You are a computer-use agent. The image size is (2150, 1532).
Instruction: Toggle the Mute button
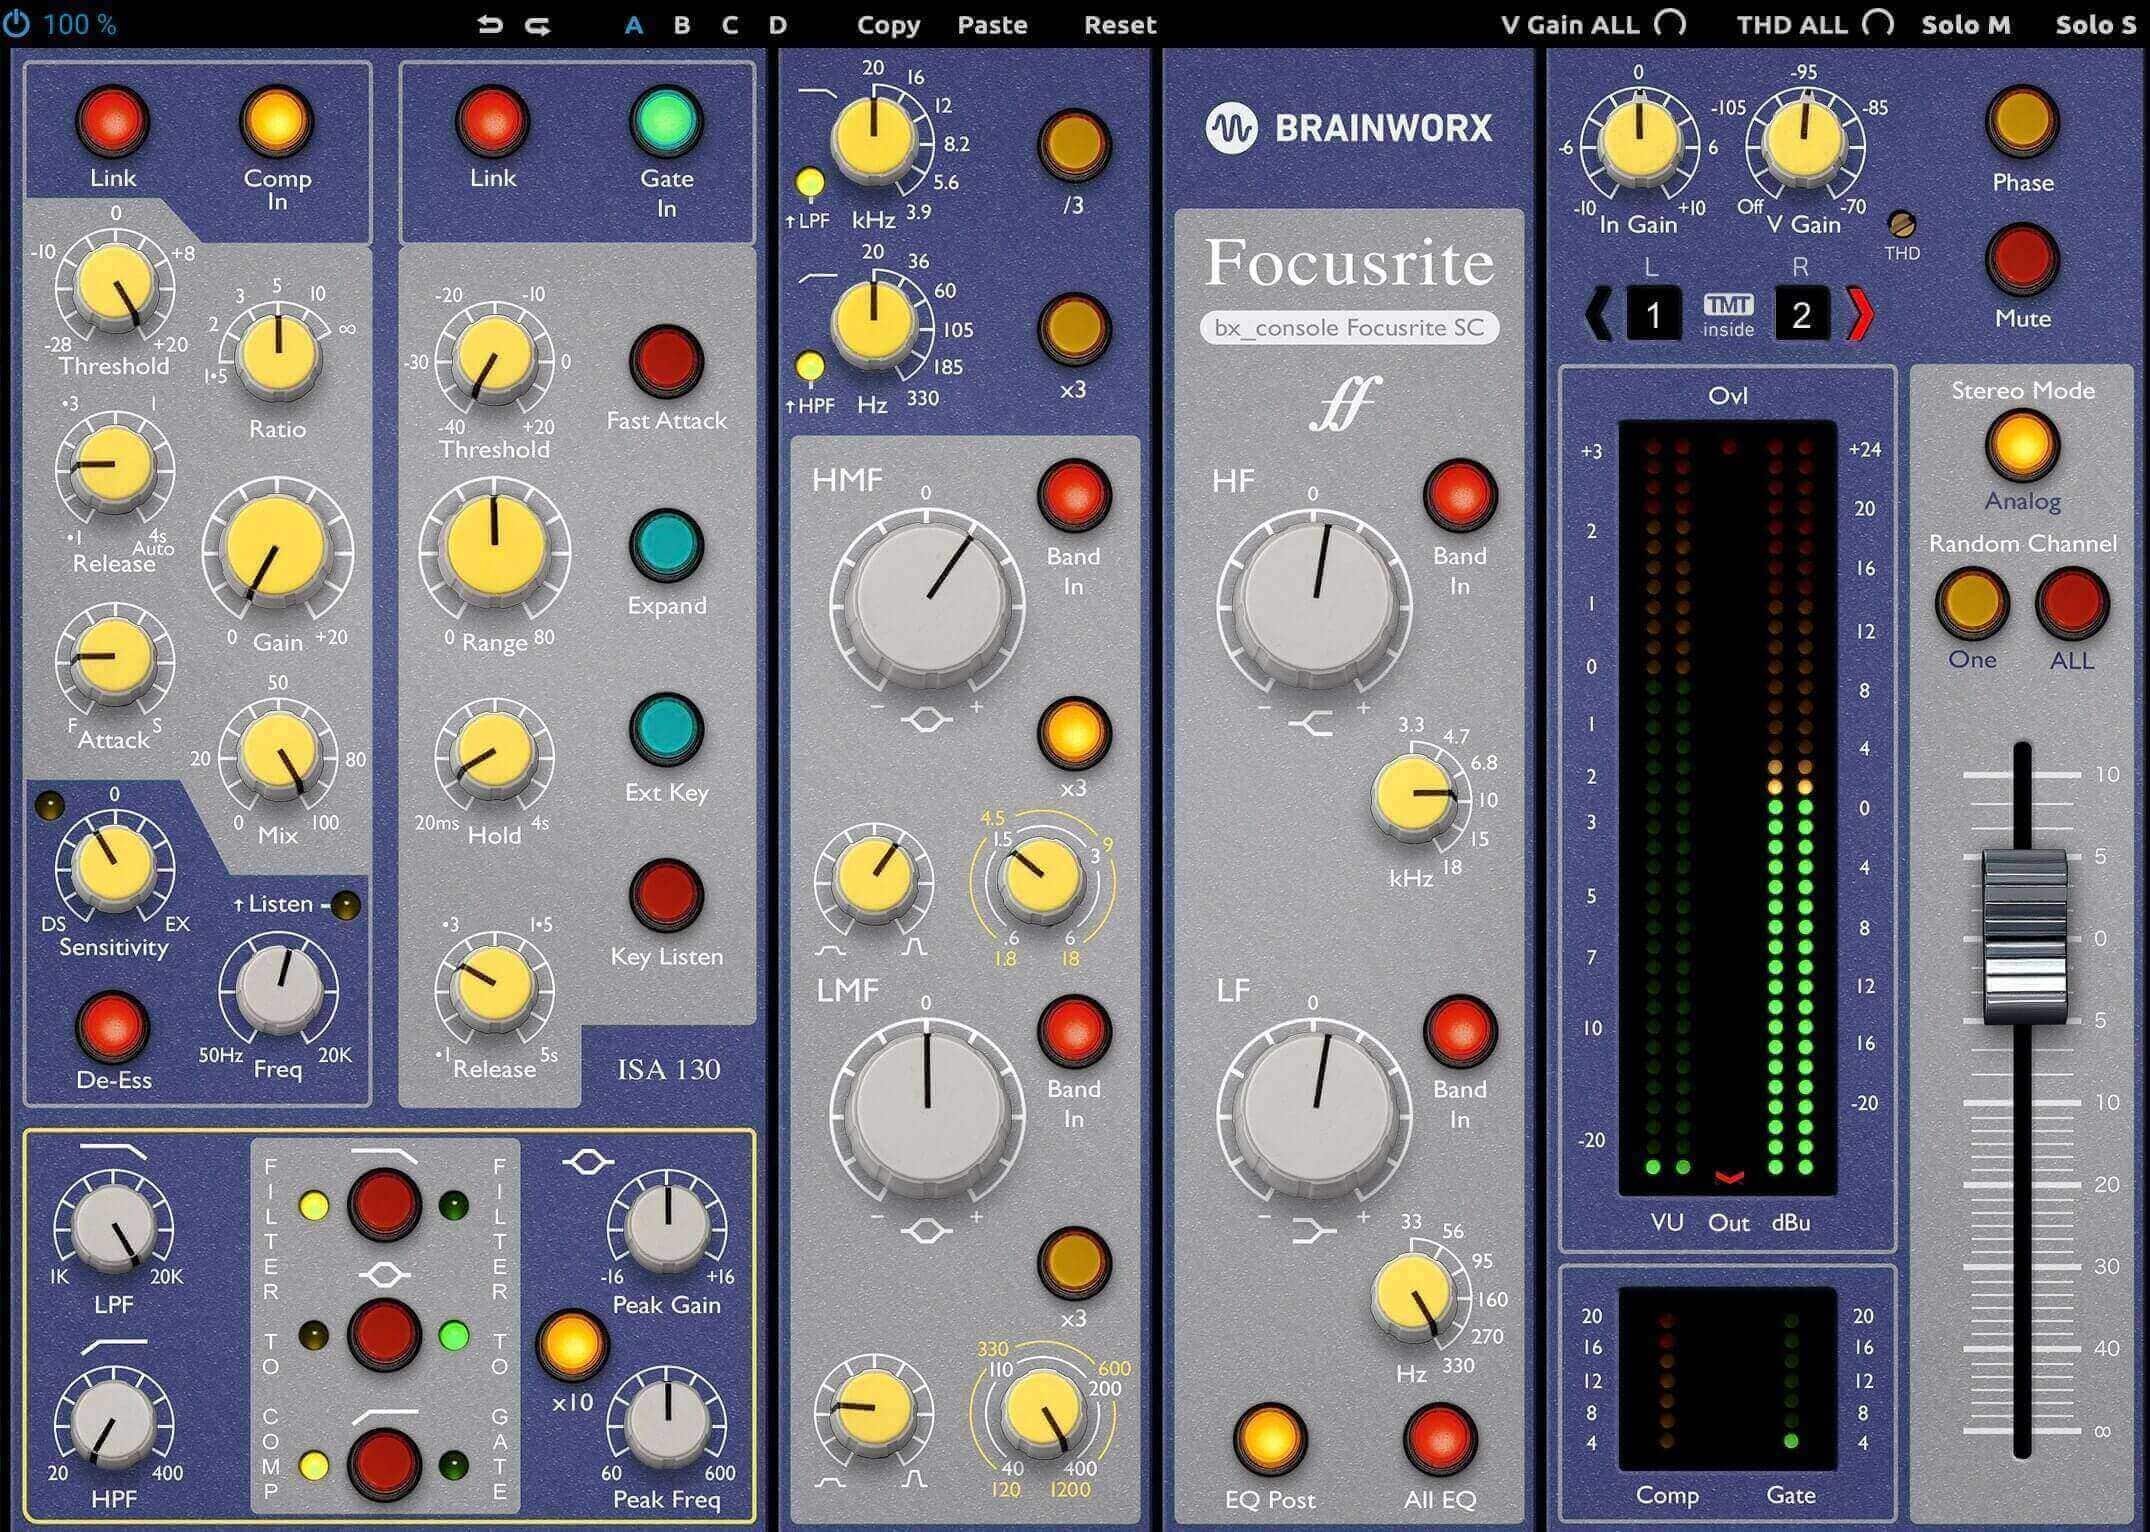(2022, 259)
